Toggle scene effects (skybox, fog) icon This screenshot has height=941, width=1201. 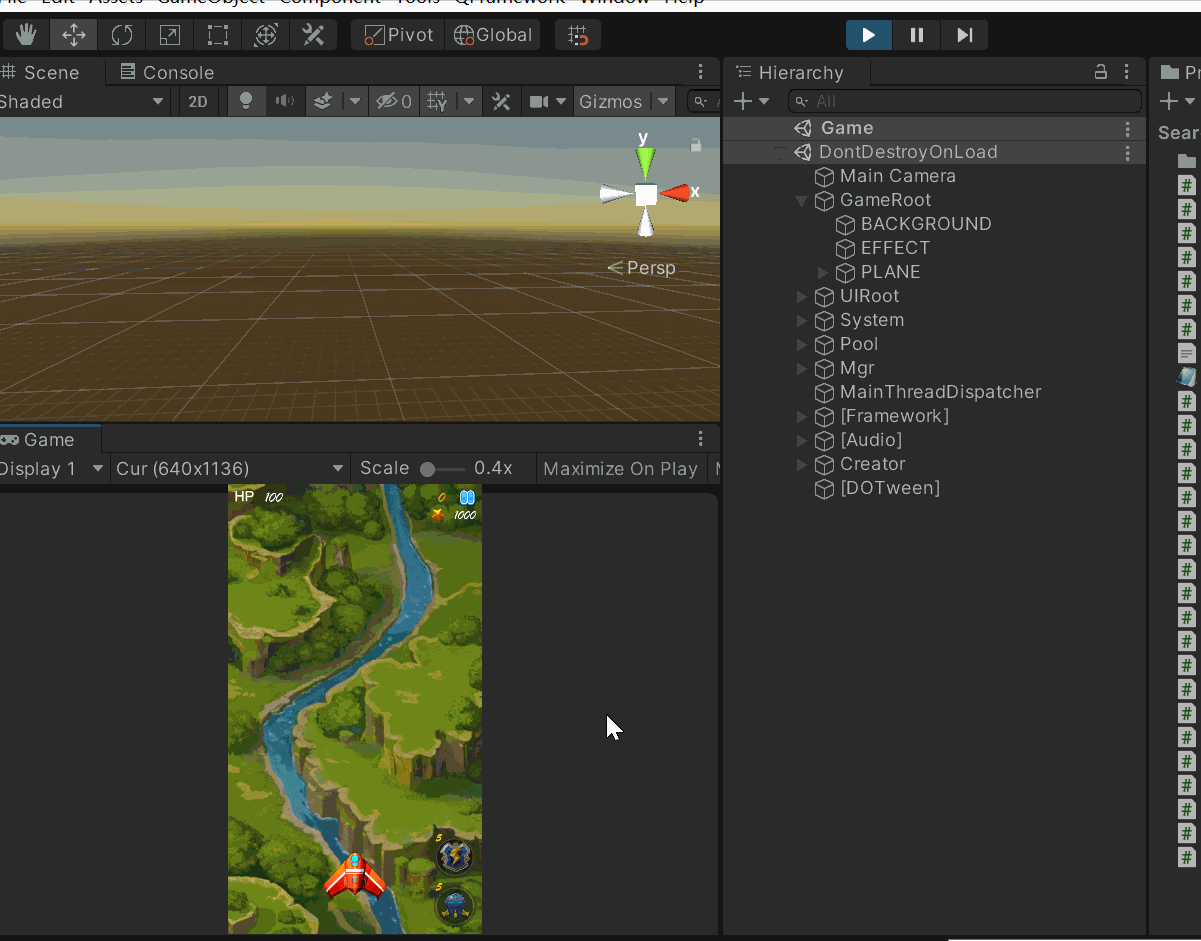point(323,101)
